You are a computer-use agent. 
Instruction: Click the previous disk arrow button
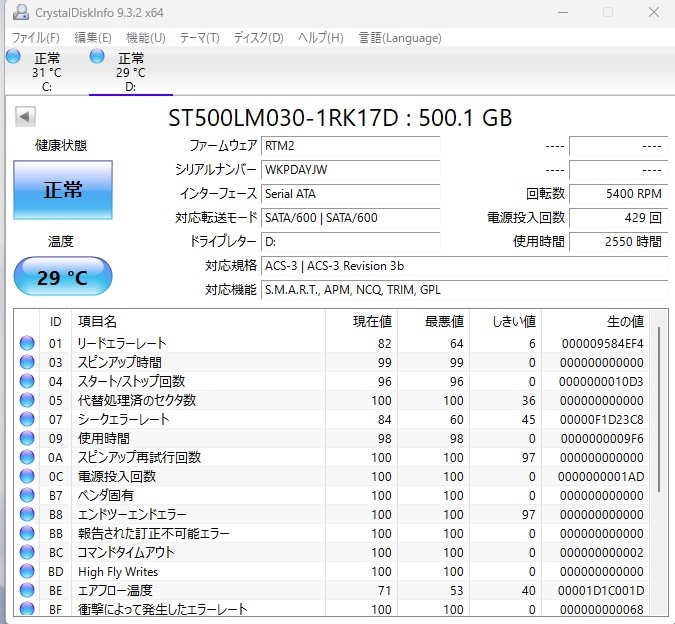(x=25, y=116)
